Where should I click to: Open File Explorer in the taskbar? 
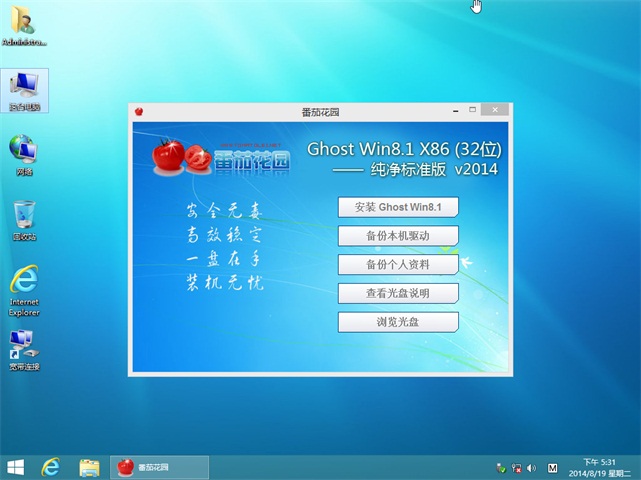click(89, 467)
